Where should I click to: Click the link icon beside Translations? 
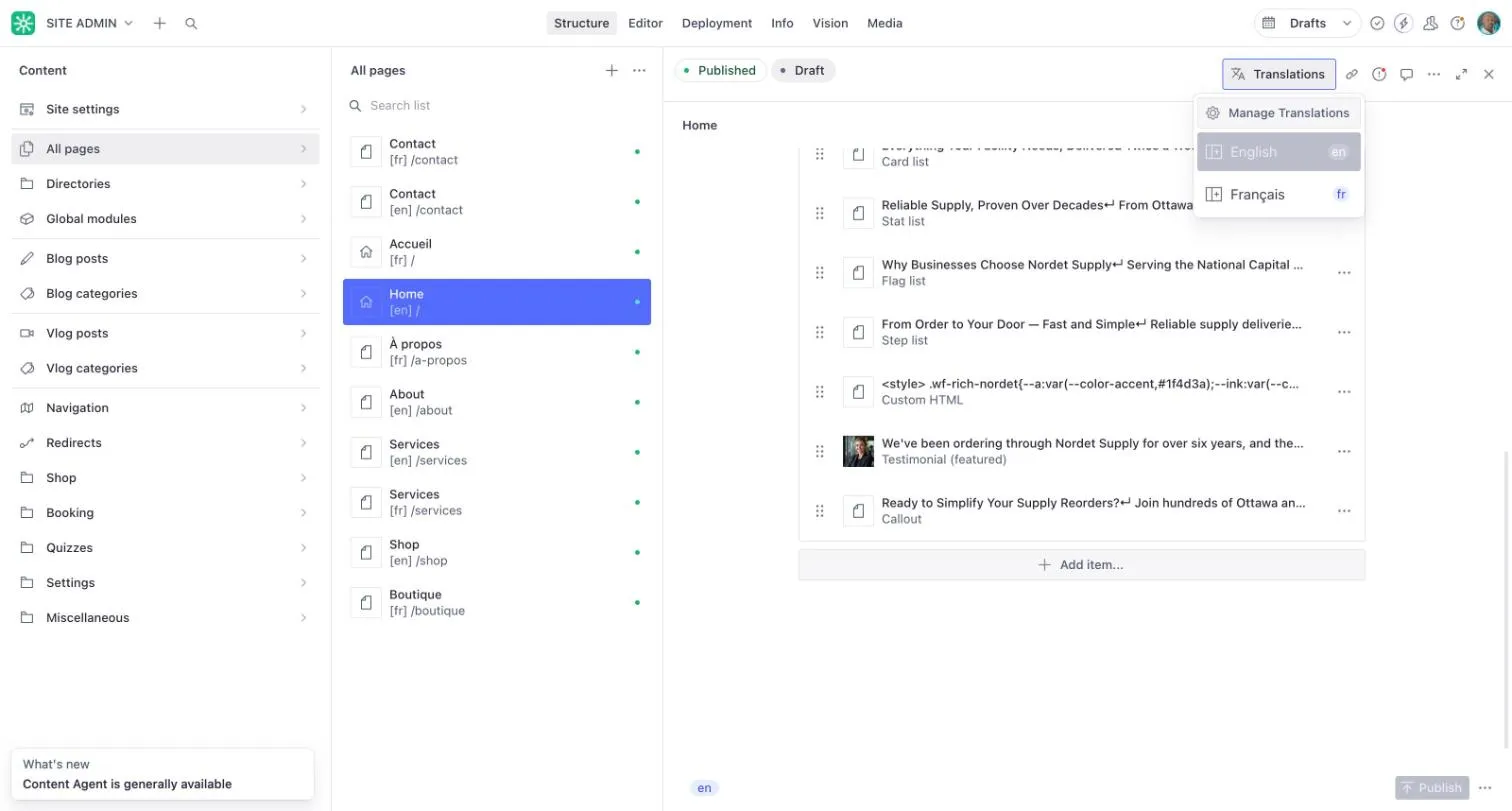click(x=1352, y=74)
